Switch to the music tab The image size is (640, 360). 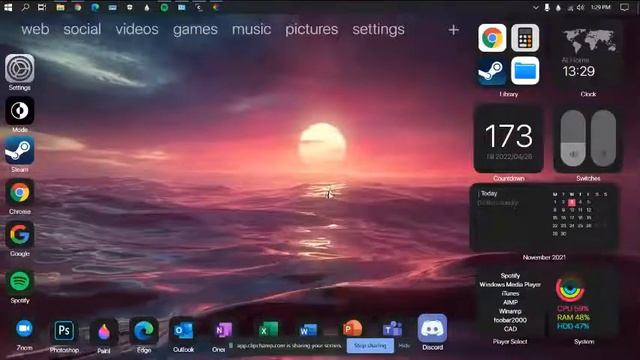click(x=251, y=29)
